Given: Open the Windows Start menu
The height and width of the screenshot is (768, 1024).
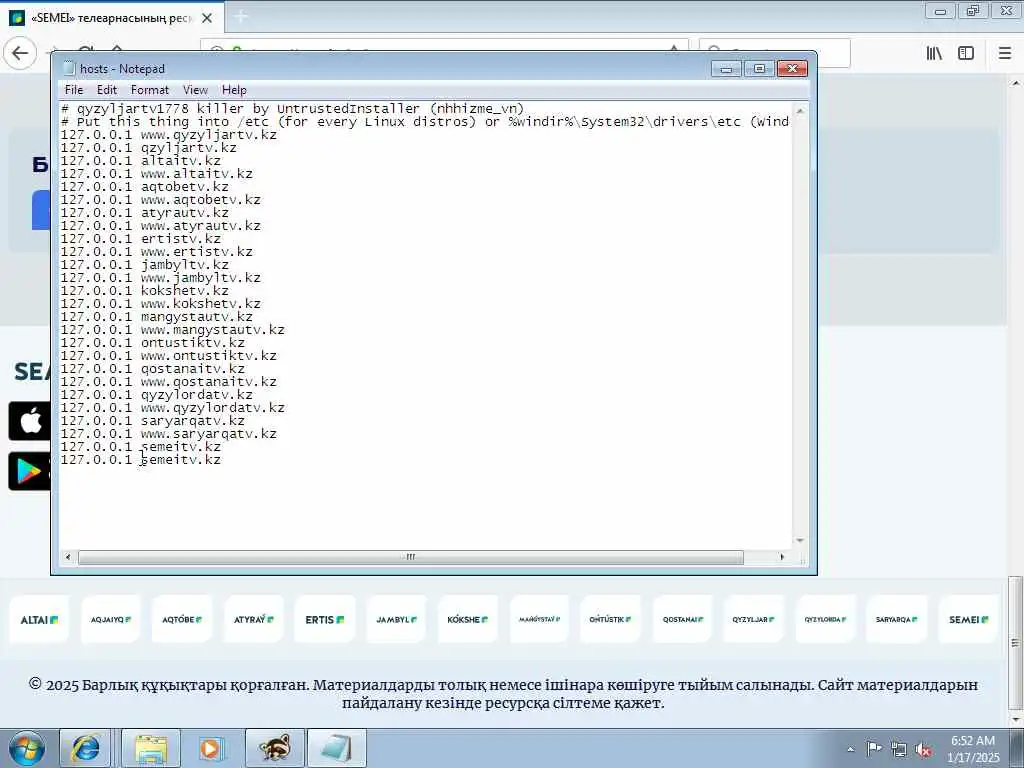Looking at the screenshot, I should (27, 748).
